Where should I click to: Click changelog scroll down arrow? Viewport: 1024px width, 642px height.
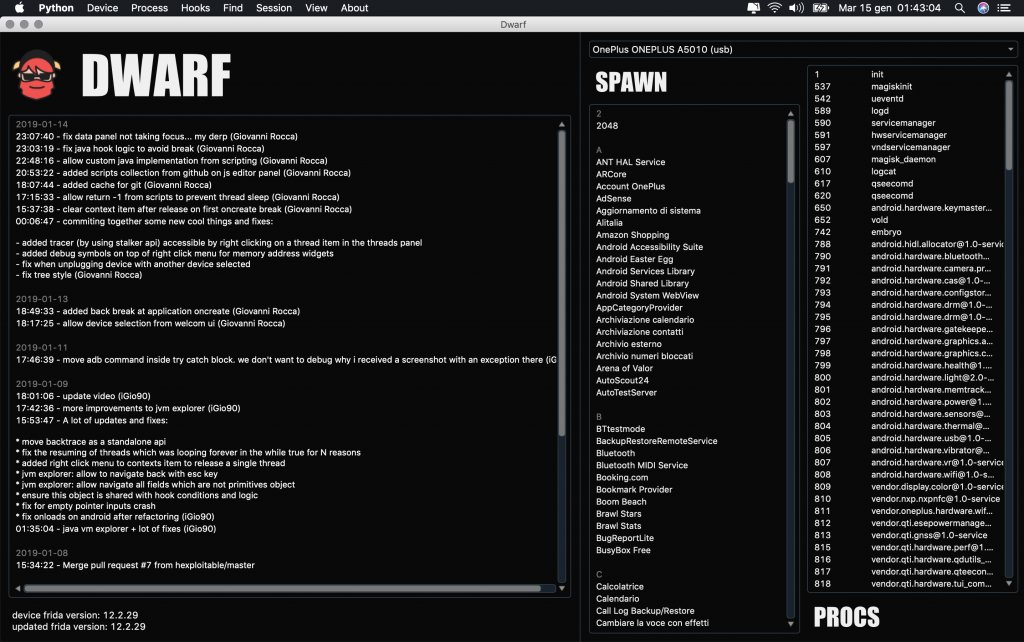point(562,588)
